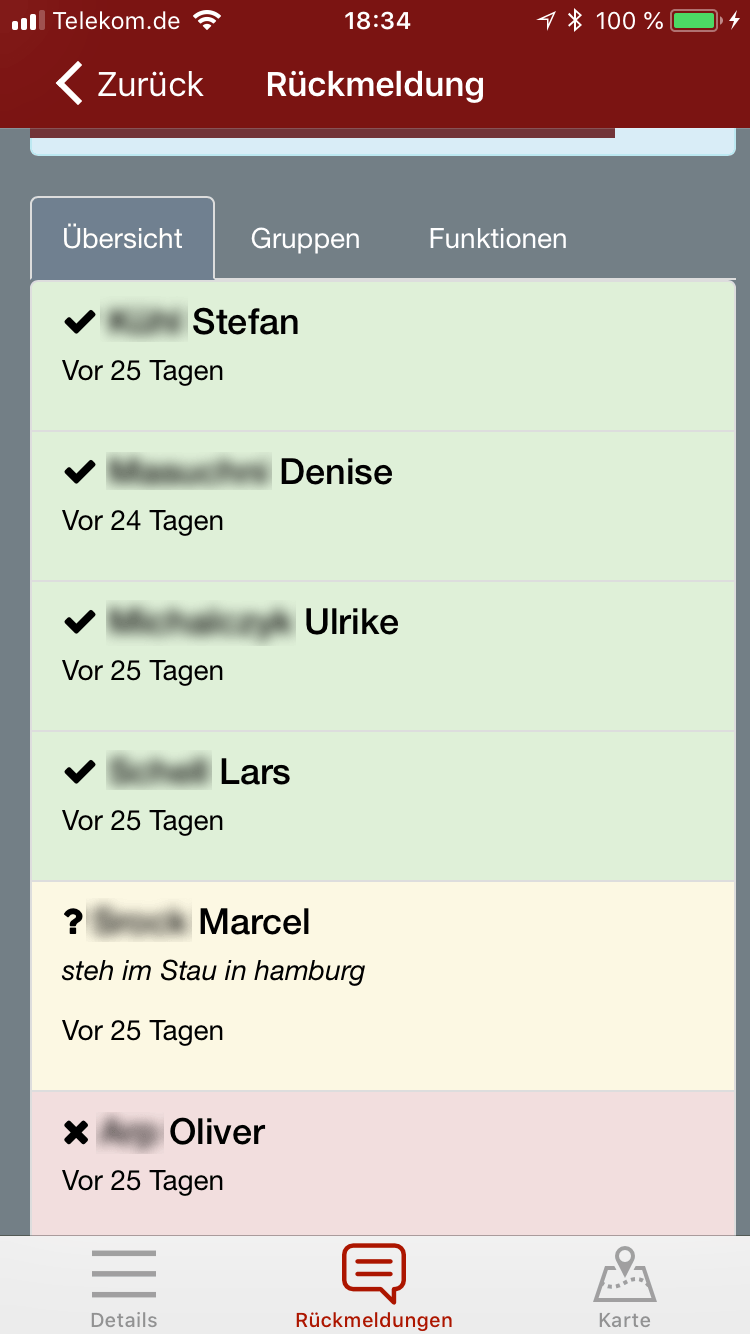The width and height of the screenshot is (750, 1334).
Task: Open Stefan's feedback entry
Action: pyautogui.click(x=383, y=356)
